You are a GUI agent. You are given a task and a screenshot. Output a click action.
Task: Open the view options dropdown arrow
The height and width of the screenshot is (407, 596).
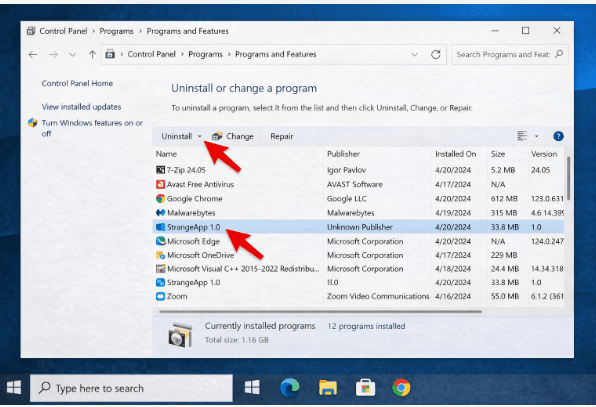536,136
